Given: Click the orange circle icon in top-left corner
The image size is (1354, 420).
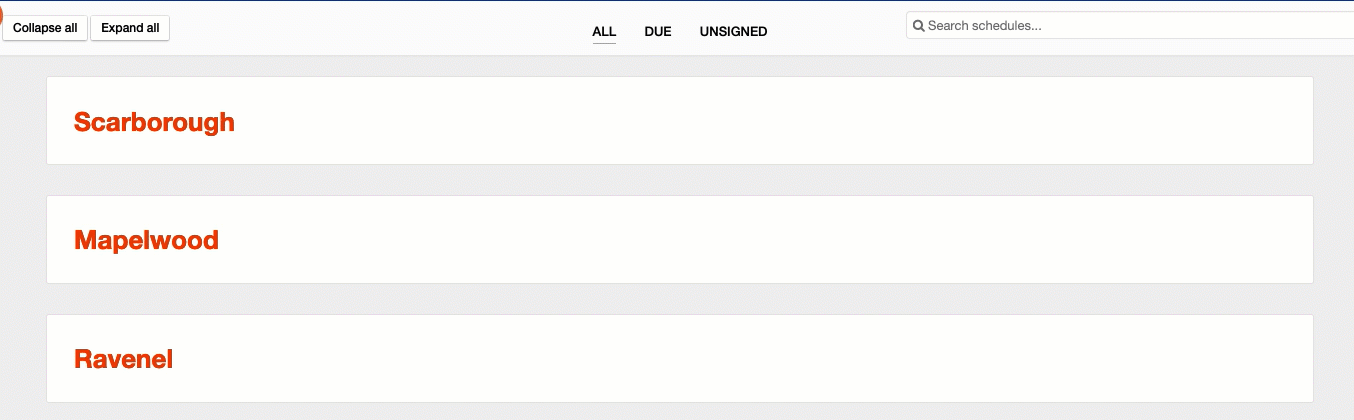Looking at the screenshot, I should pos(1,12).
